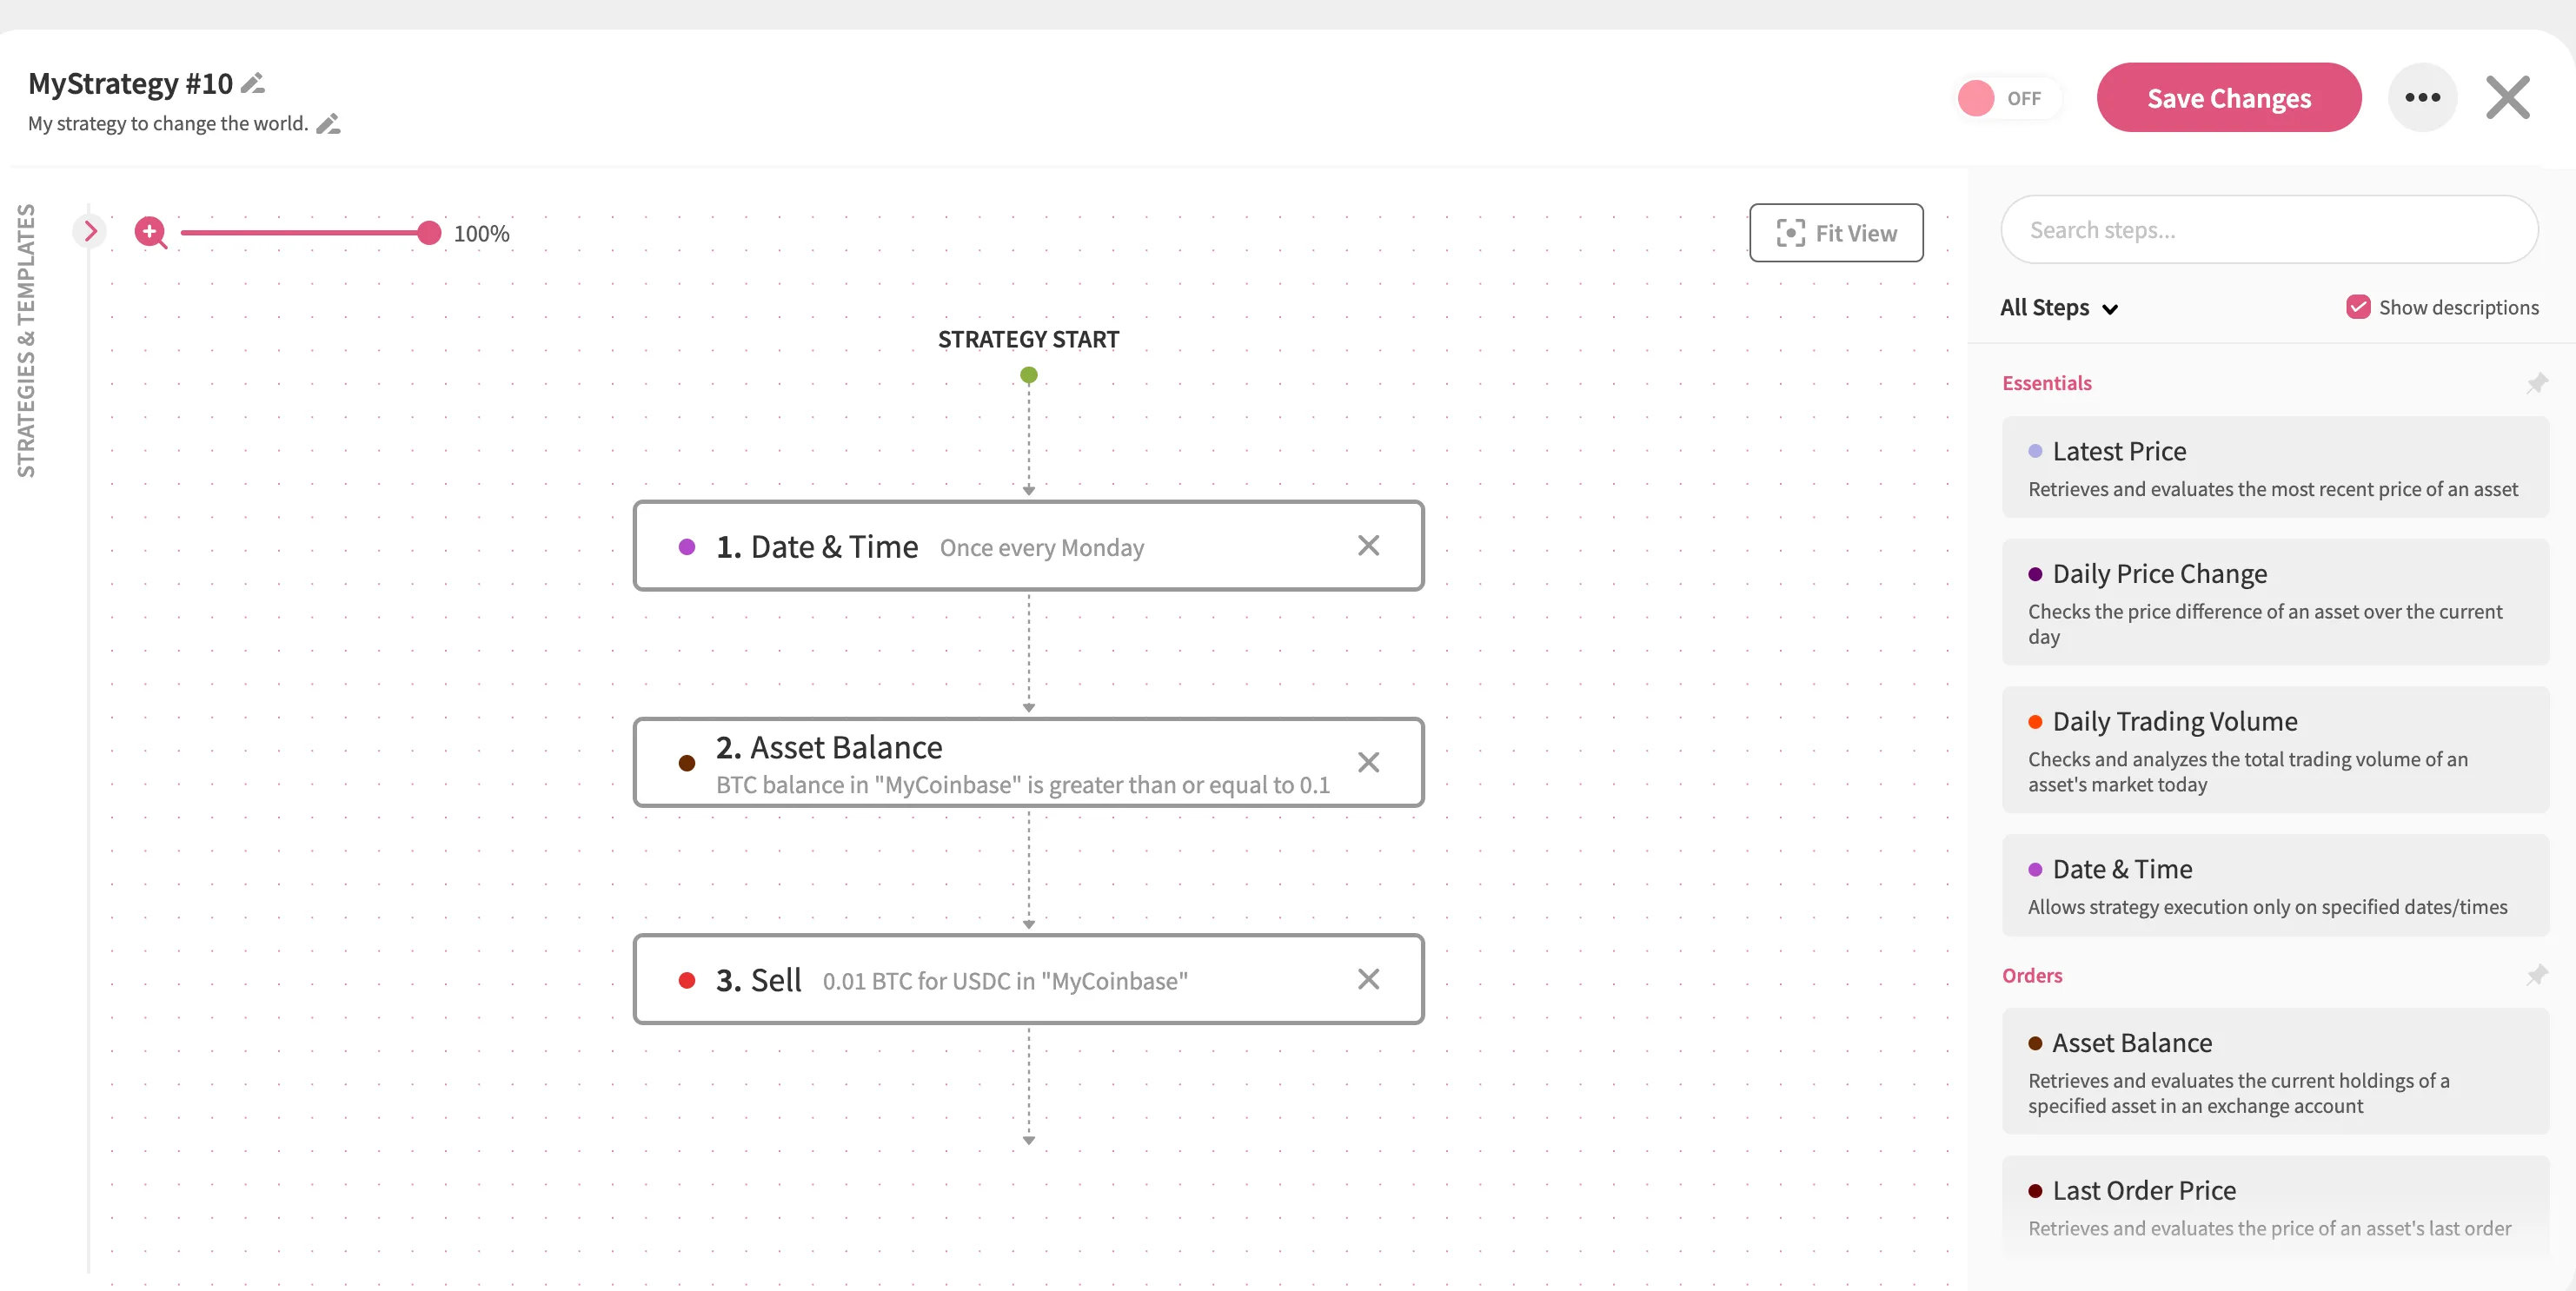Click the STRATEGY START label
Screen dimensions: 2576x1291
point(1028,340)
